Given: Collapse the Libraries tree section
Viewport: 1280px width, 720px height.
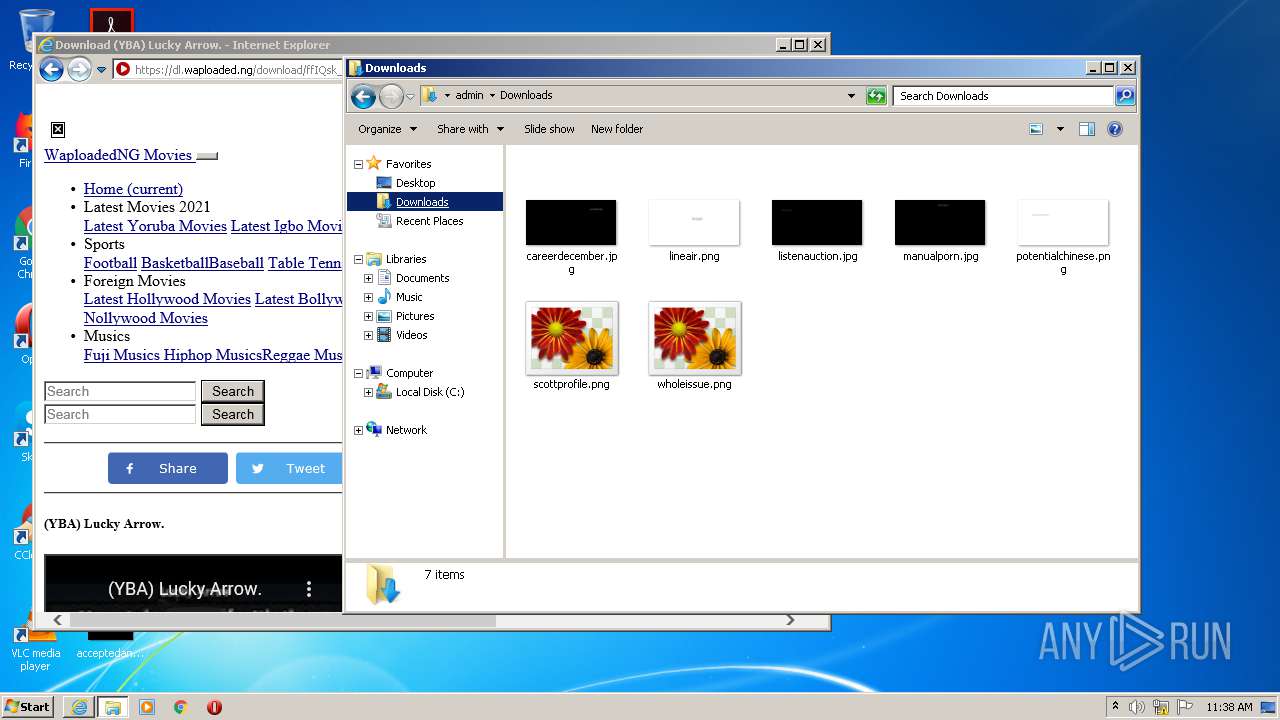Looking at the screenshot, I should click(358, 259).
